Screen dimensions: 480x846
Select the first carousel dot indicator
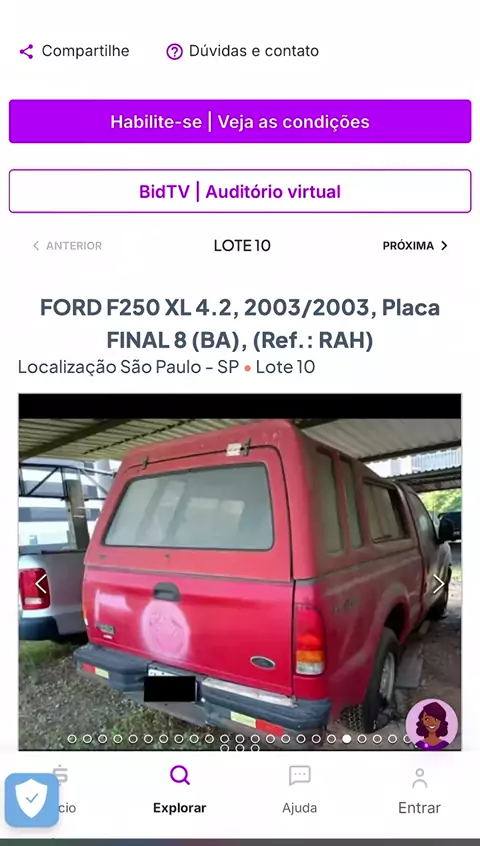pyautogui.click(x=72, y=739)
